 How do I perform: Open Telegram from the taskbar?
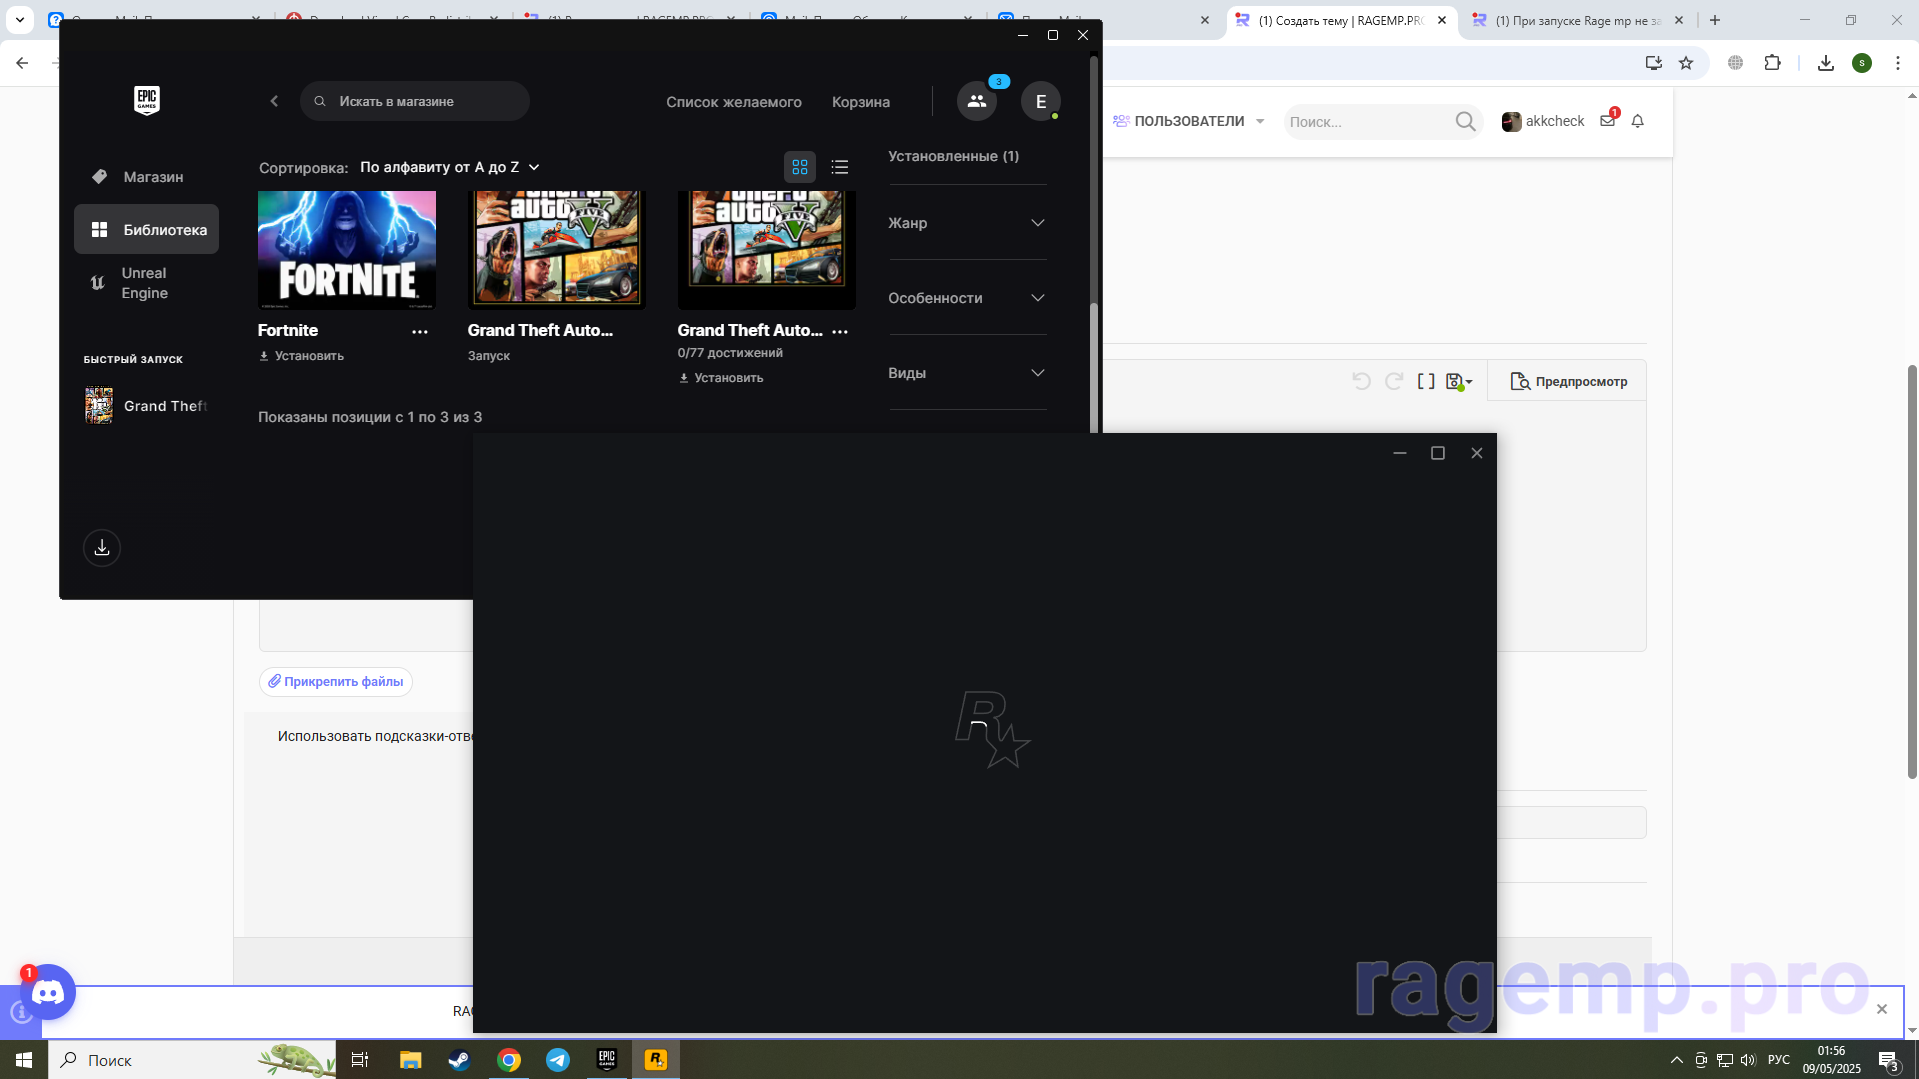pyautogui.click(x=558, y=1060)
